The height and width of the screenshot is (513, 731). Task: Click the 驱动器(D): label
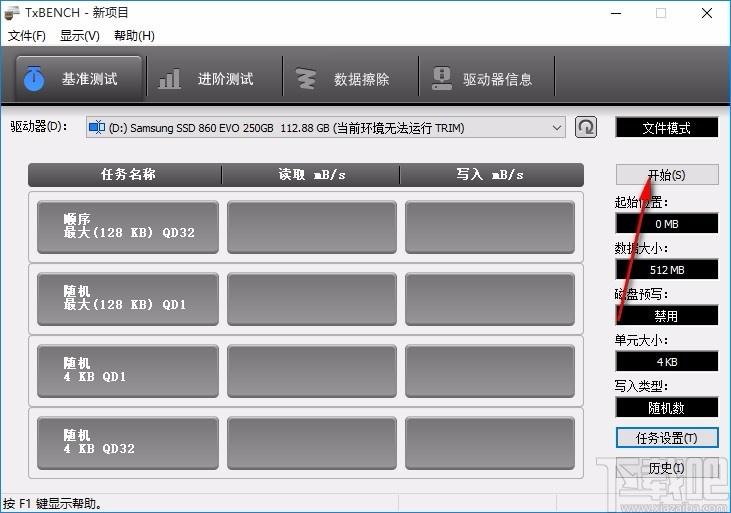tap(39, 126)
